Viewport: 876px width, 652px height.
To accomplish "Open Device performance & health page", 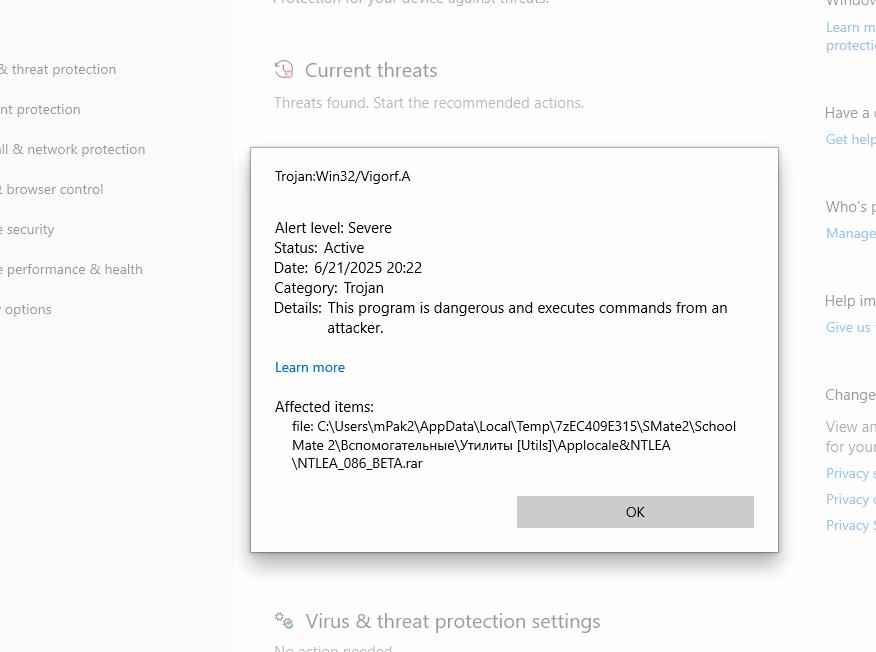I will [72, 269].
